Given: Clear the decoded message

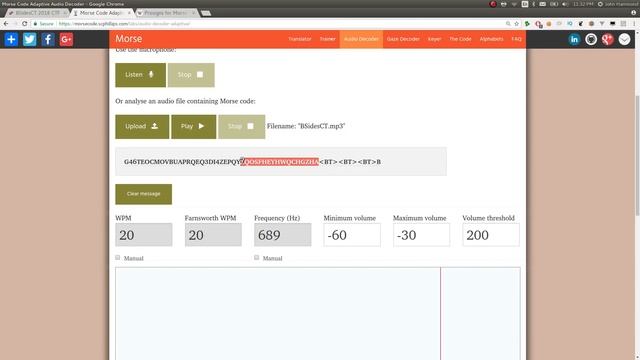Looking at the screenshot, I should point(143,194).
